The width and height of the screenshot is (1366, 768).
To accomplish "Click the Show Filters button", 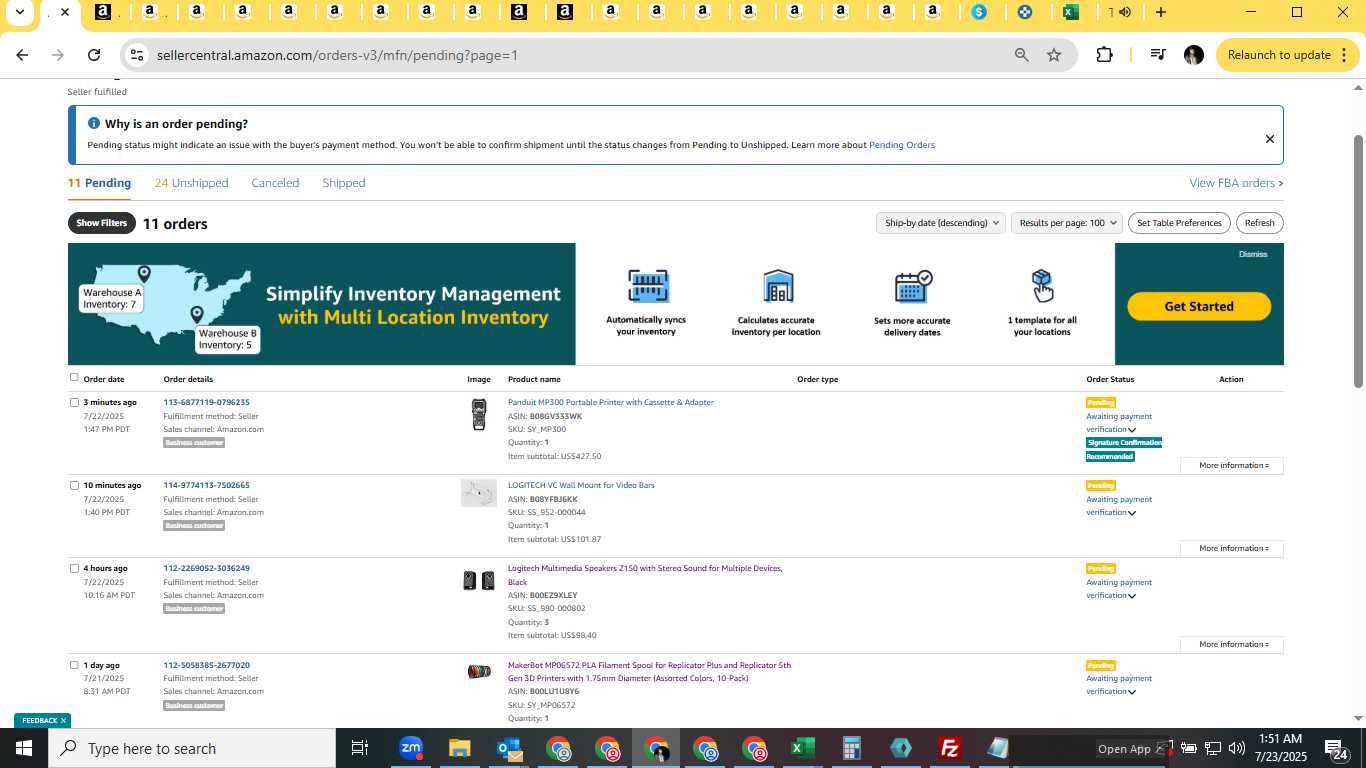I will (x=102, y=223).
